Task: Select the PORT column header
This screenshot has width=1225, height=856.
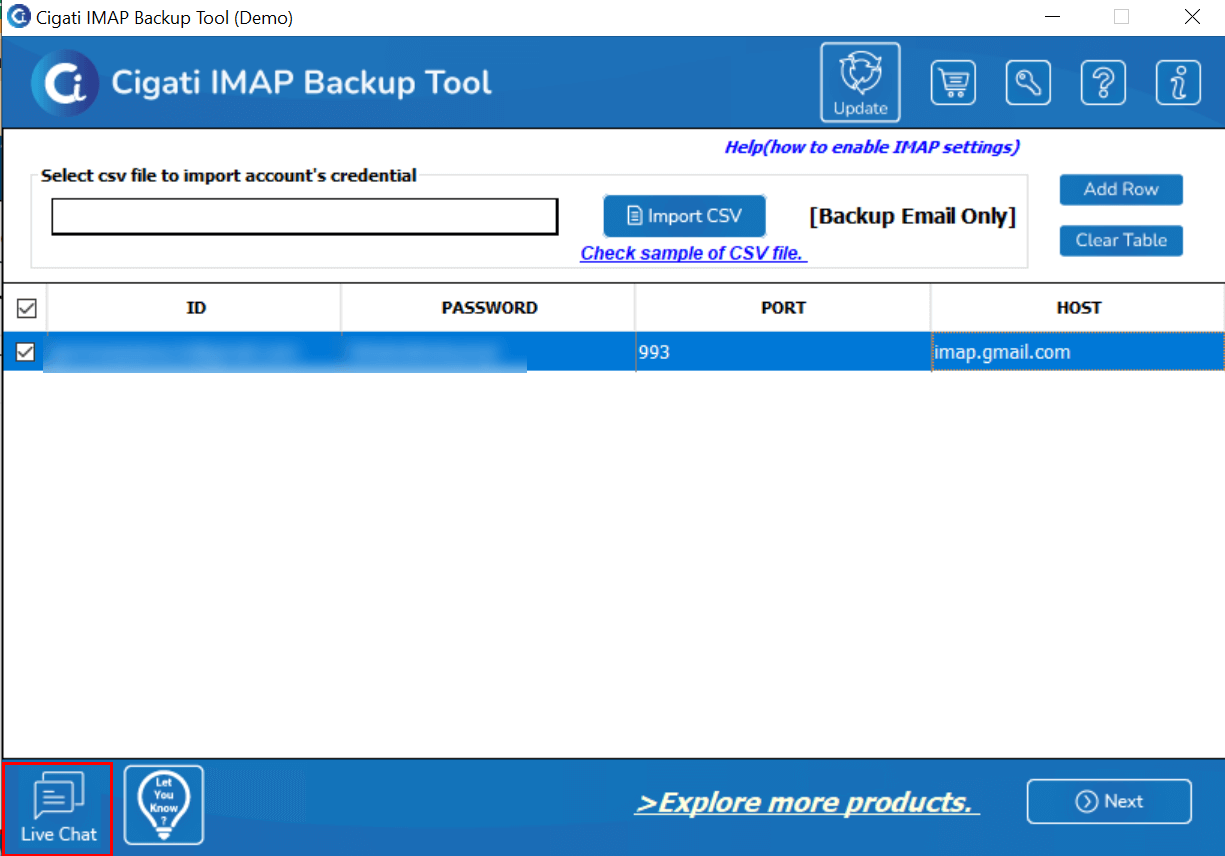Action: (x=783, y=308)
